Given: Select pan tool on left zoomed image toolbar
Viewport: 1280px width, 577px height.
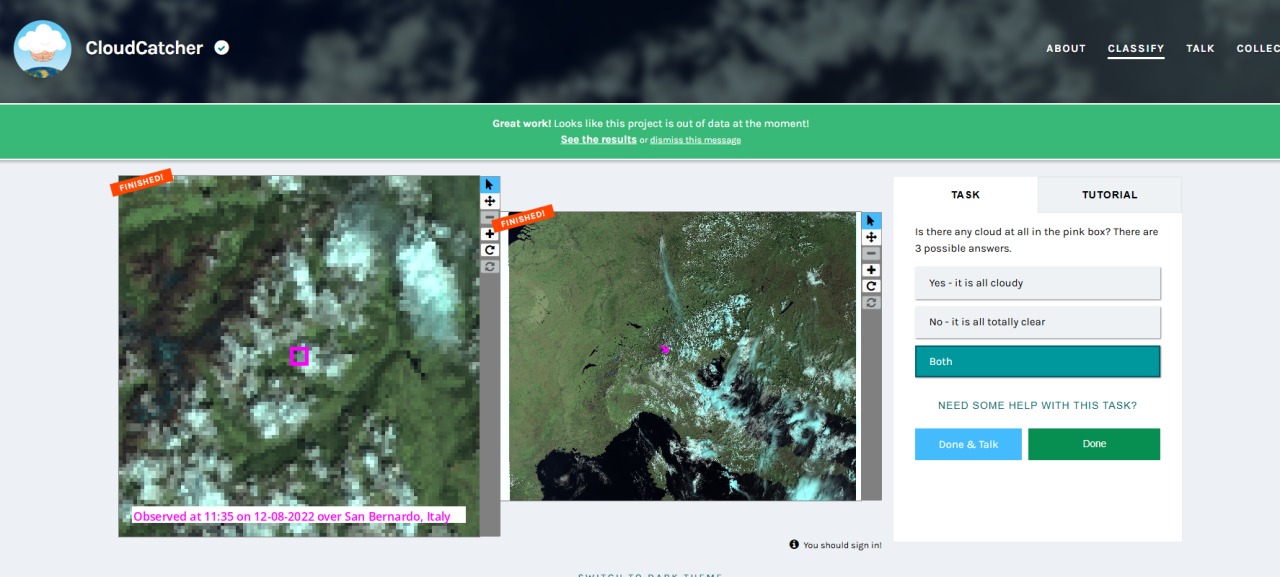Looking at the screenshot, I should [490, 201].
